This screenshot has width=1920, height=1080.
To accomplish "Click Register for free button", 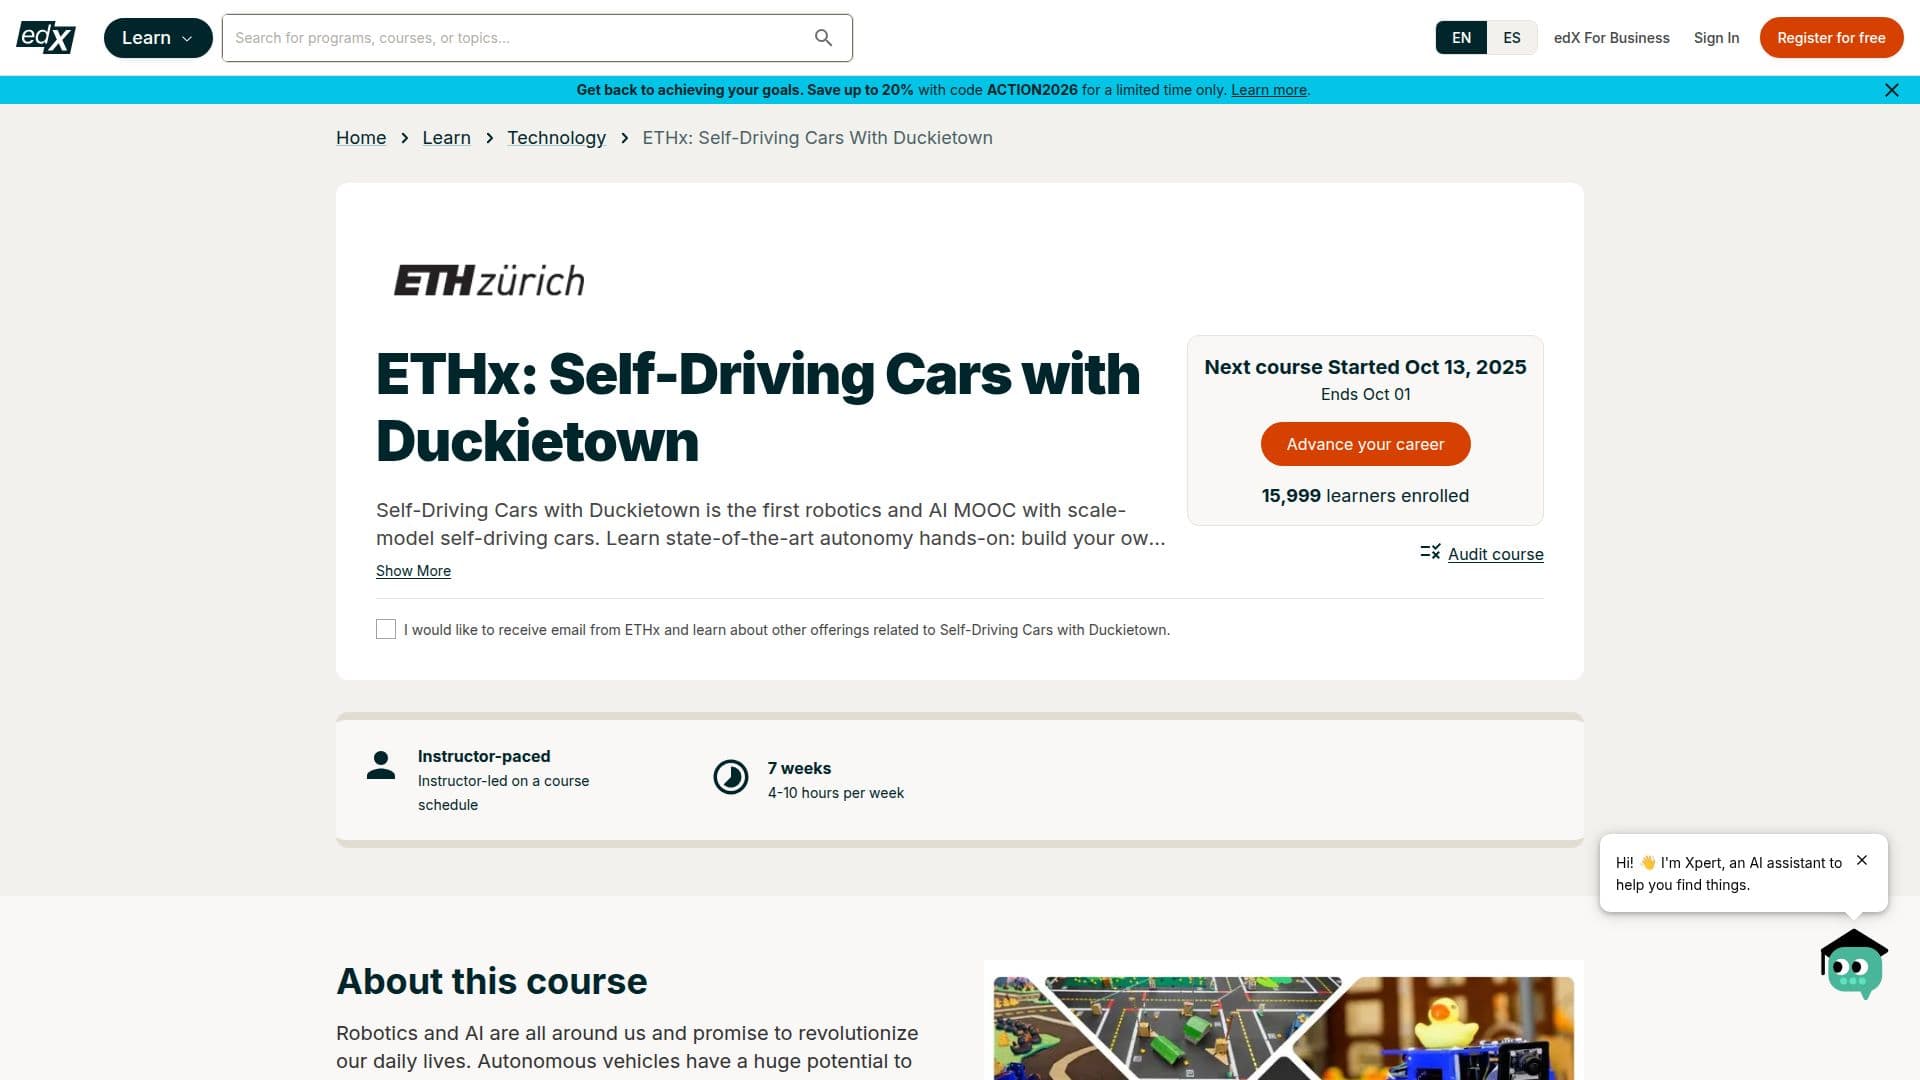I will (x=1831, y=38).
